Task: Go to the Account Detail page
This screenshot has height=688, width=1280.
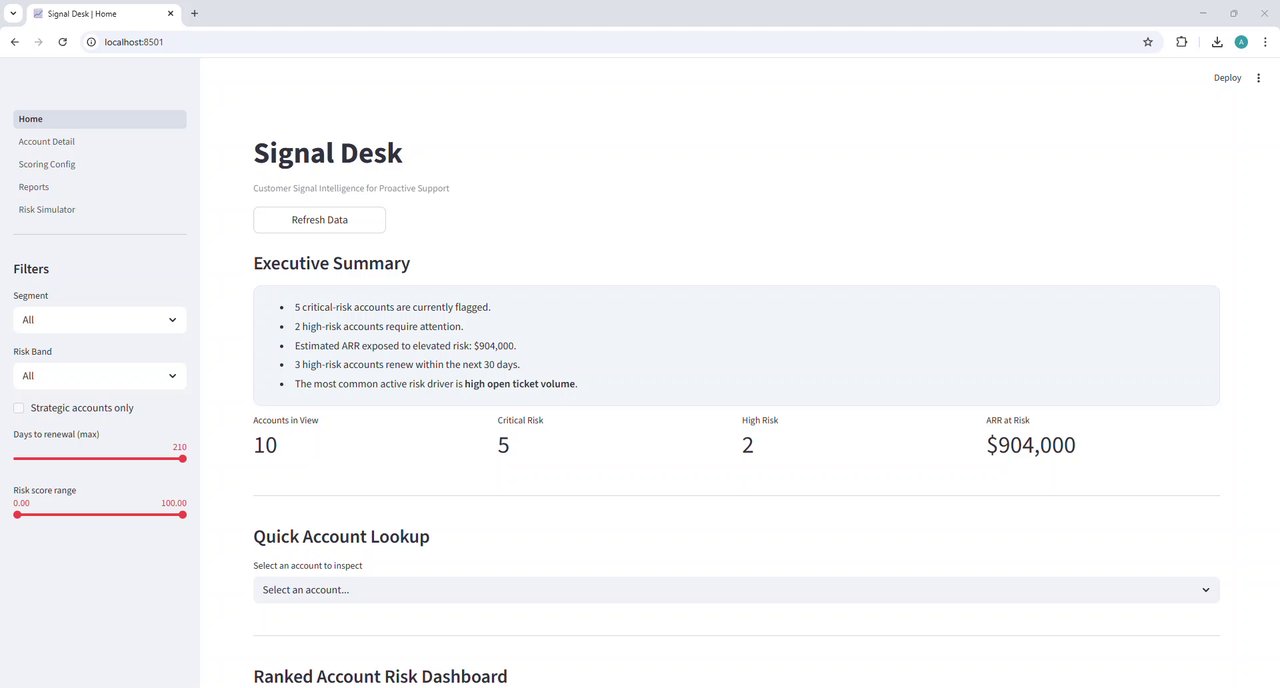Action: pos(47,142)
